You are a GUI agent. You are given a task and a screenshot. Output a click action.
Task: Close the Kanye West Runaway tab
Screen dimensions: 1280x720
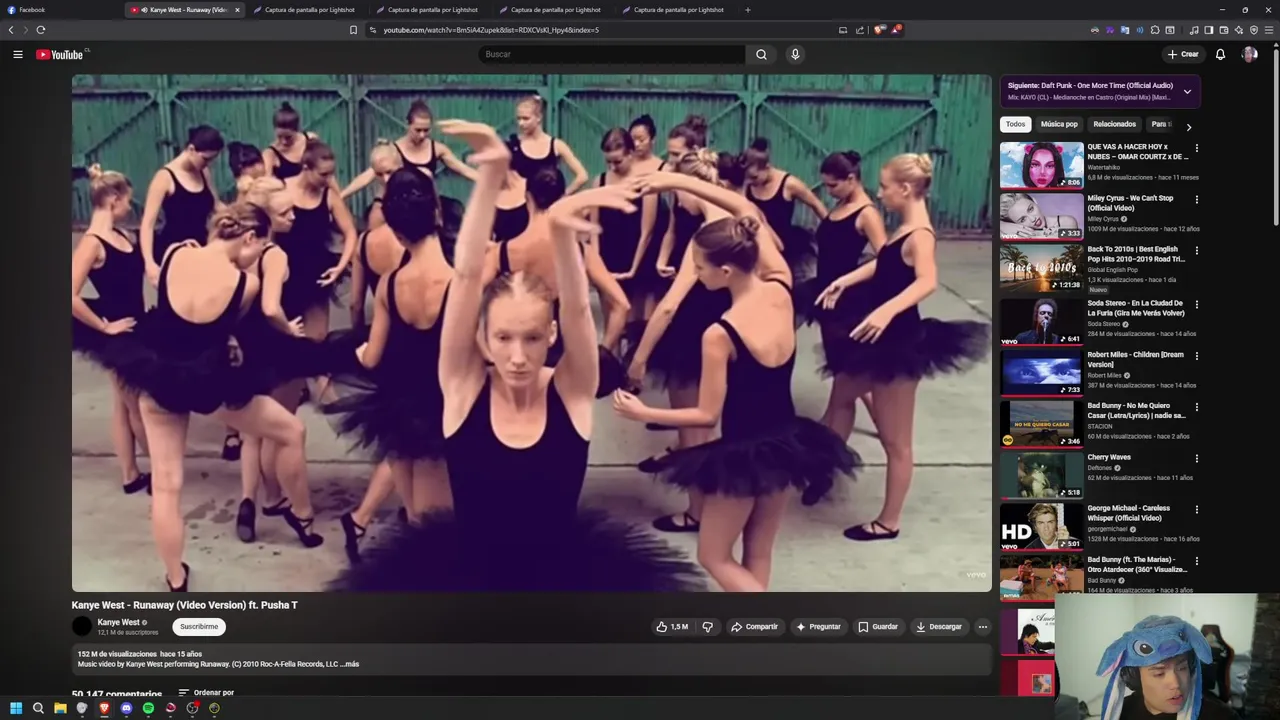click(237, 10)
